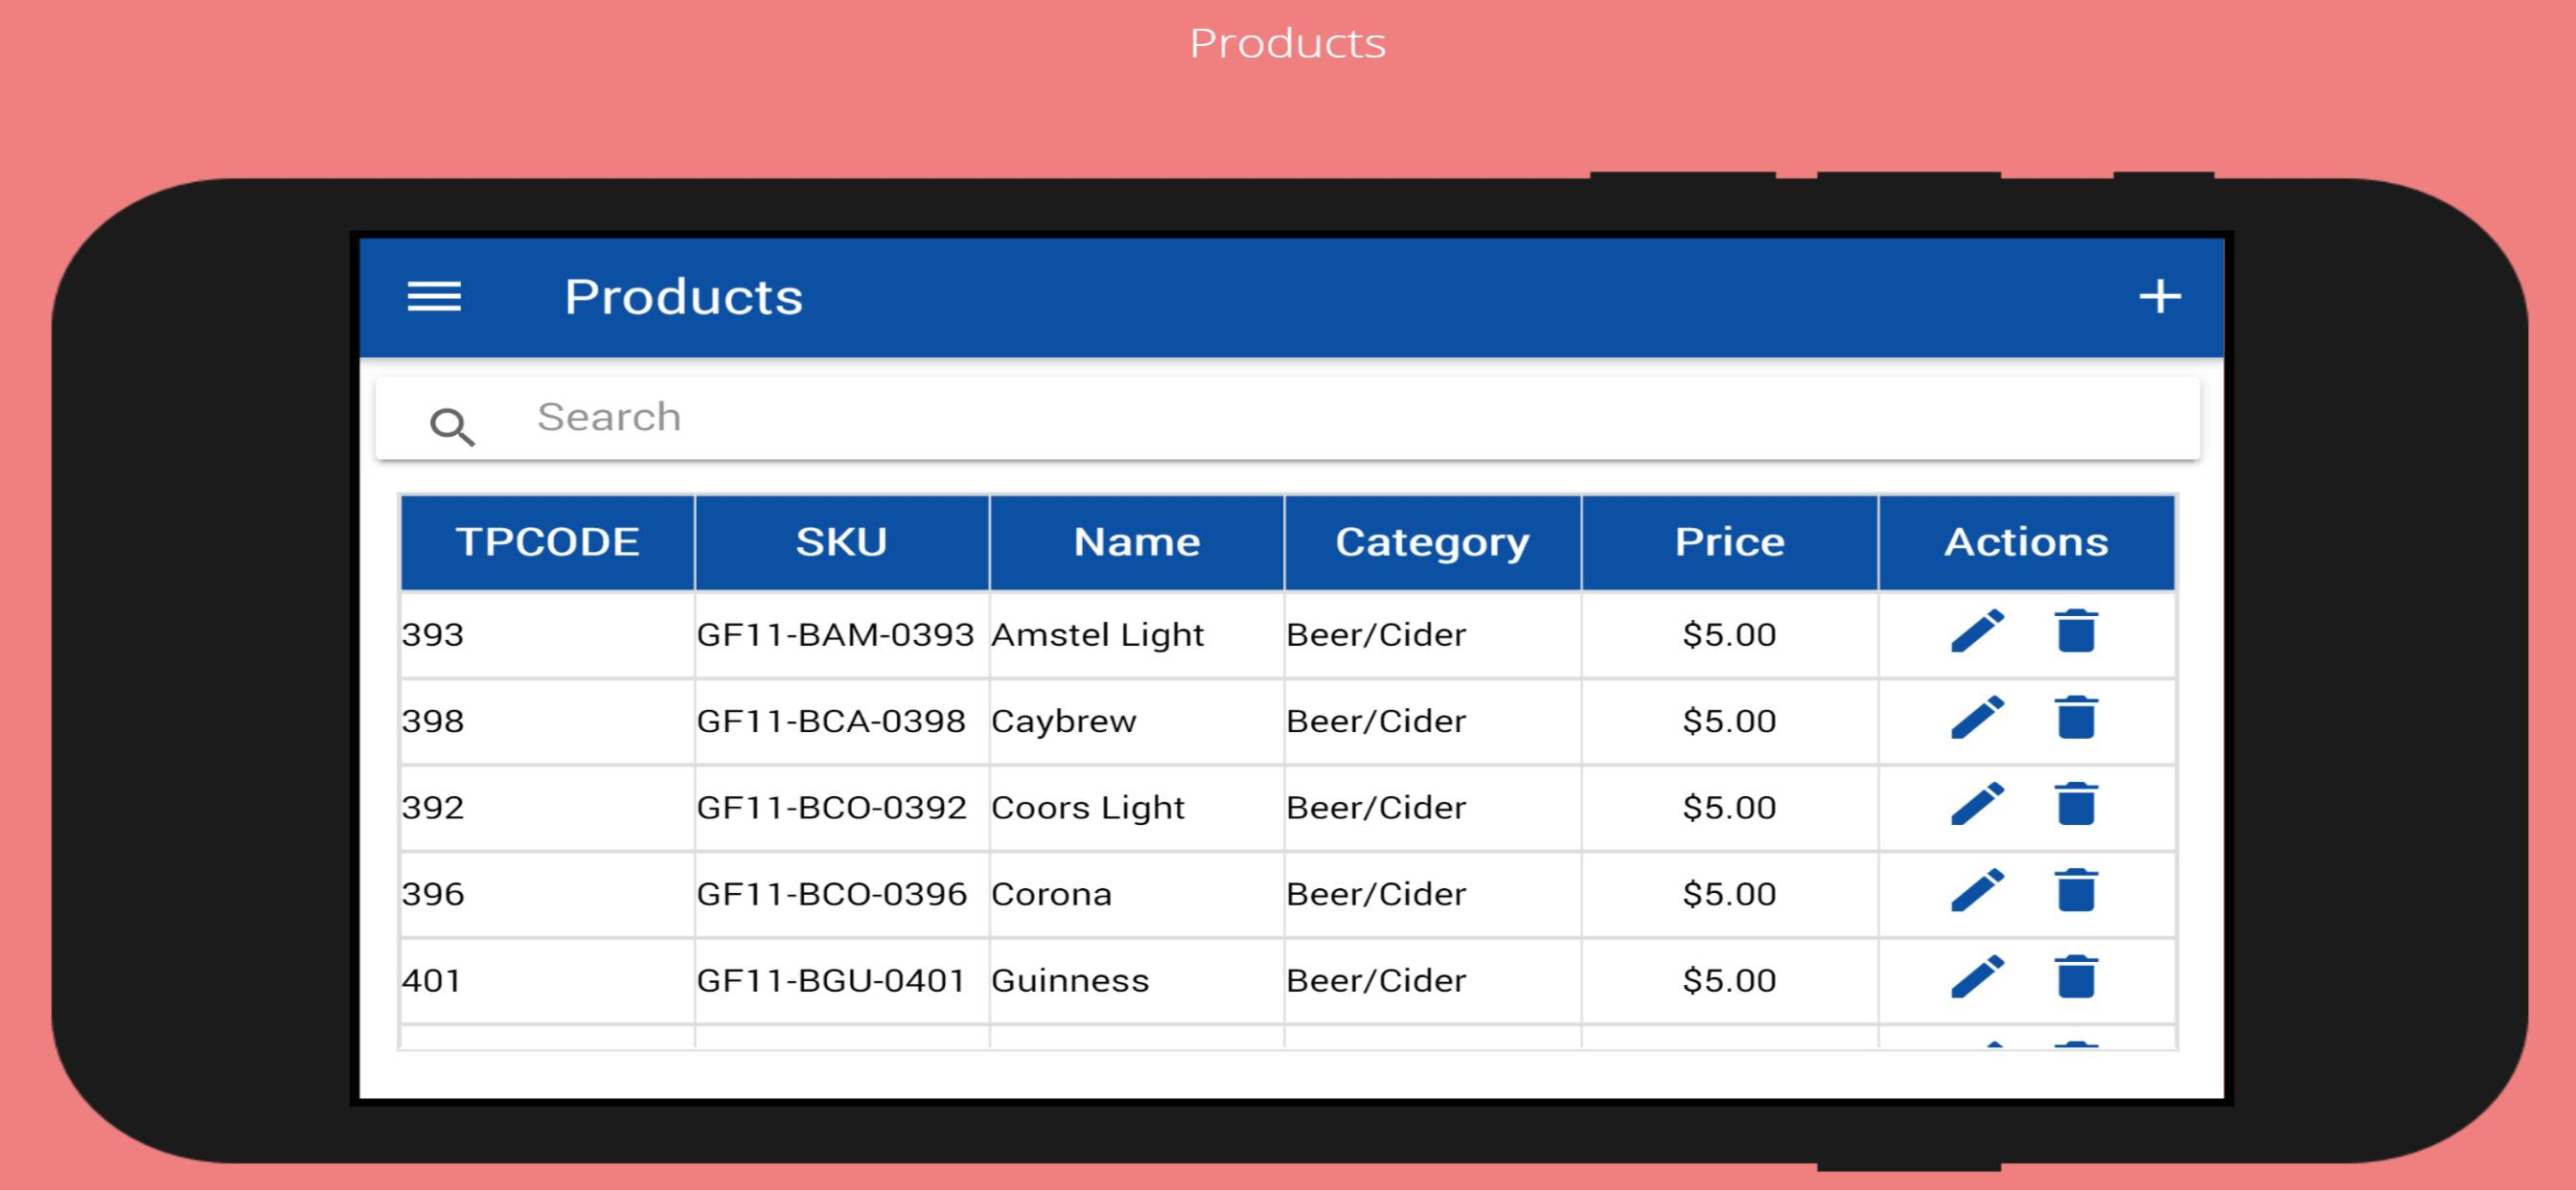
Task: Delete the Amstel Light product
Action: (2075, 632)
